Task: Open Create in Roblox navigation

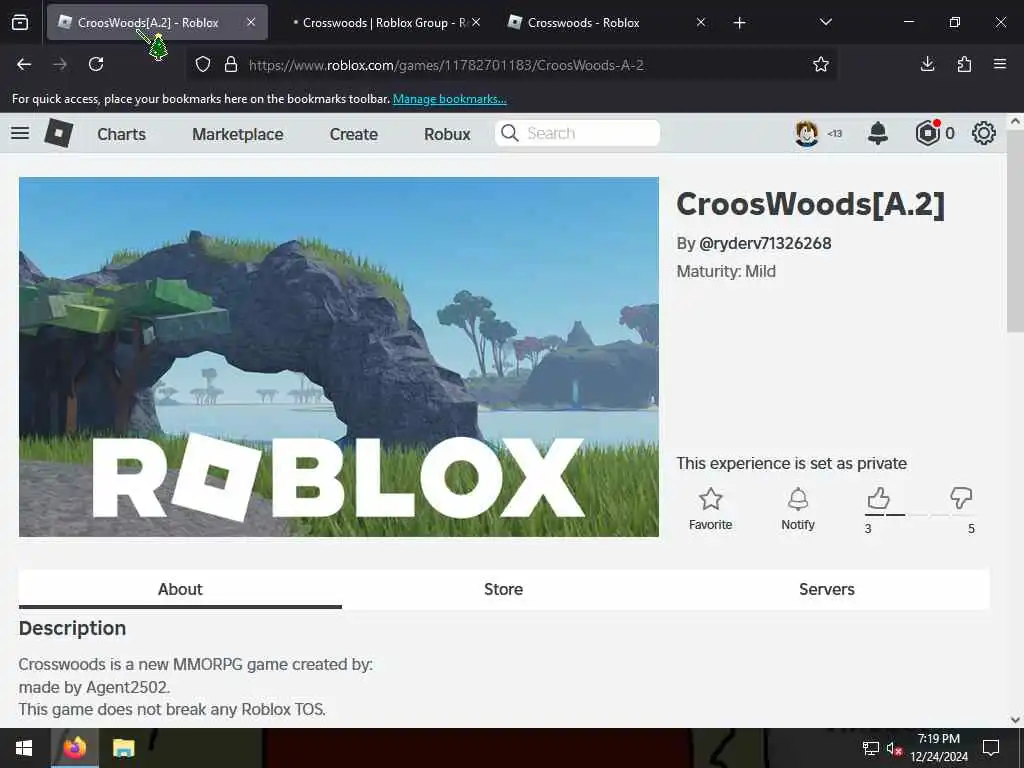Action: click(354, 134)
